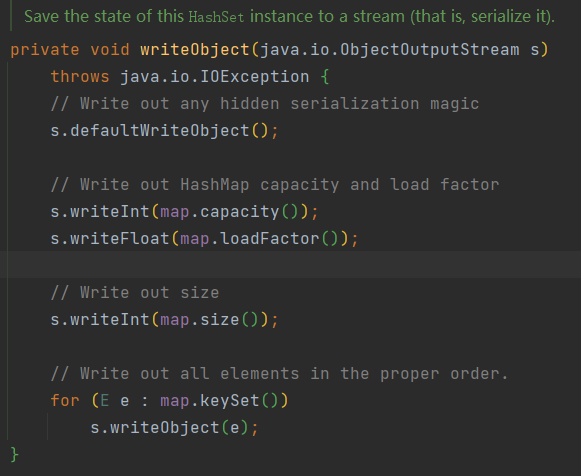Image resolution: width=581 pixels, height=476 pixels.
Task: Click the closing brace of the method
Action: point(14,454)
